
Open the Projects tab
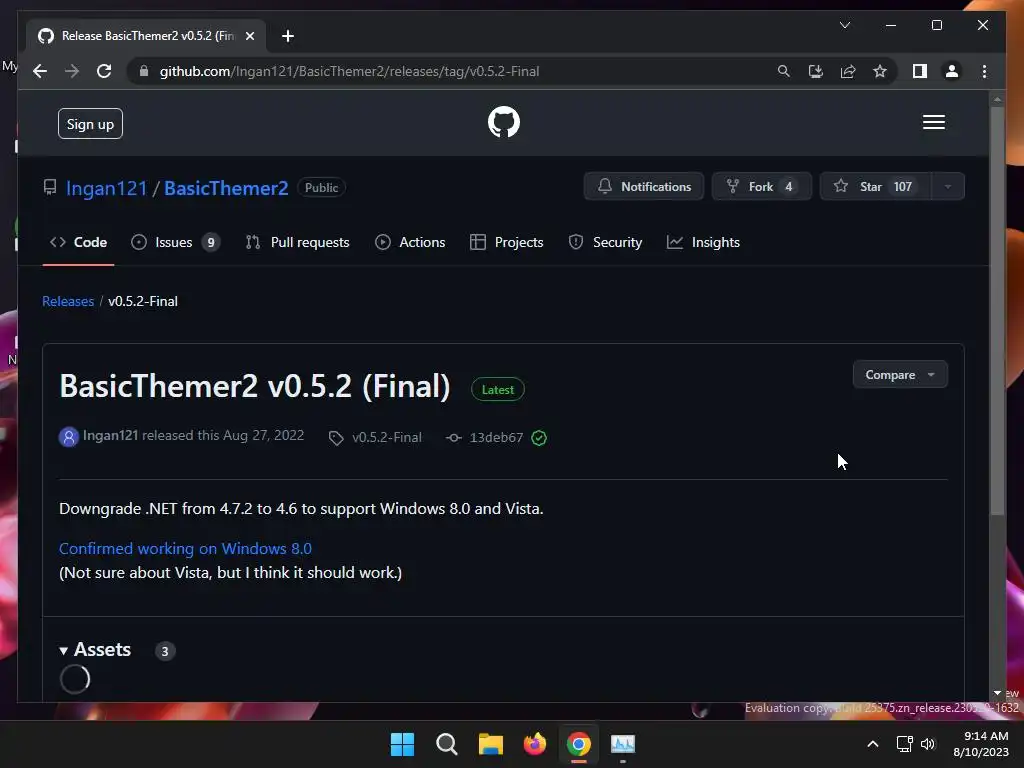(506, 242)
